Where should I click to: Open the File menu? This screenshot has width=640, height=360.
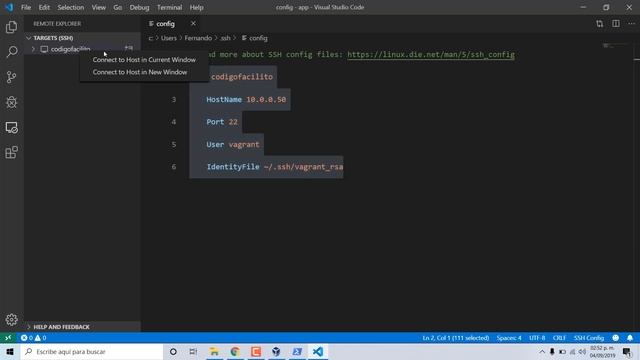tap(26, 7)
